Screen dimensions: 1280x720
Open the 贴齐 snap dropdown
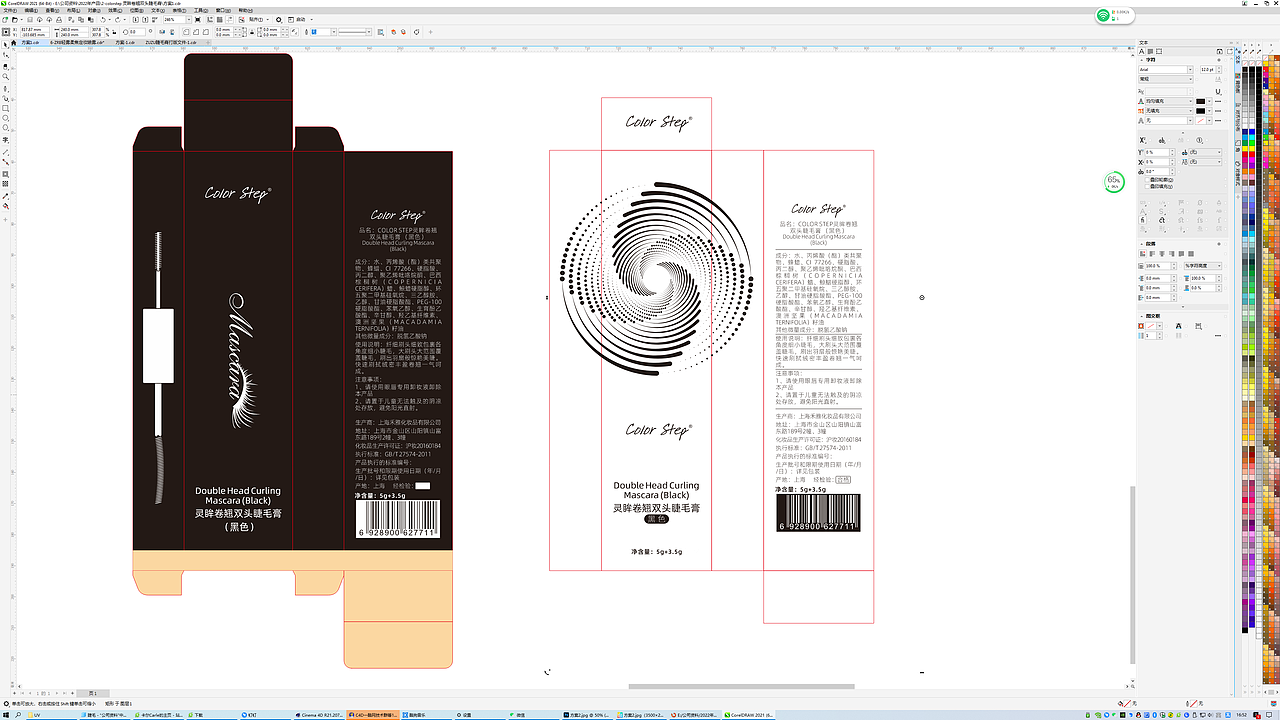tap(268, 20)
